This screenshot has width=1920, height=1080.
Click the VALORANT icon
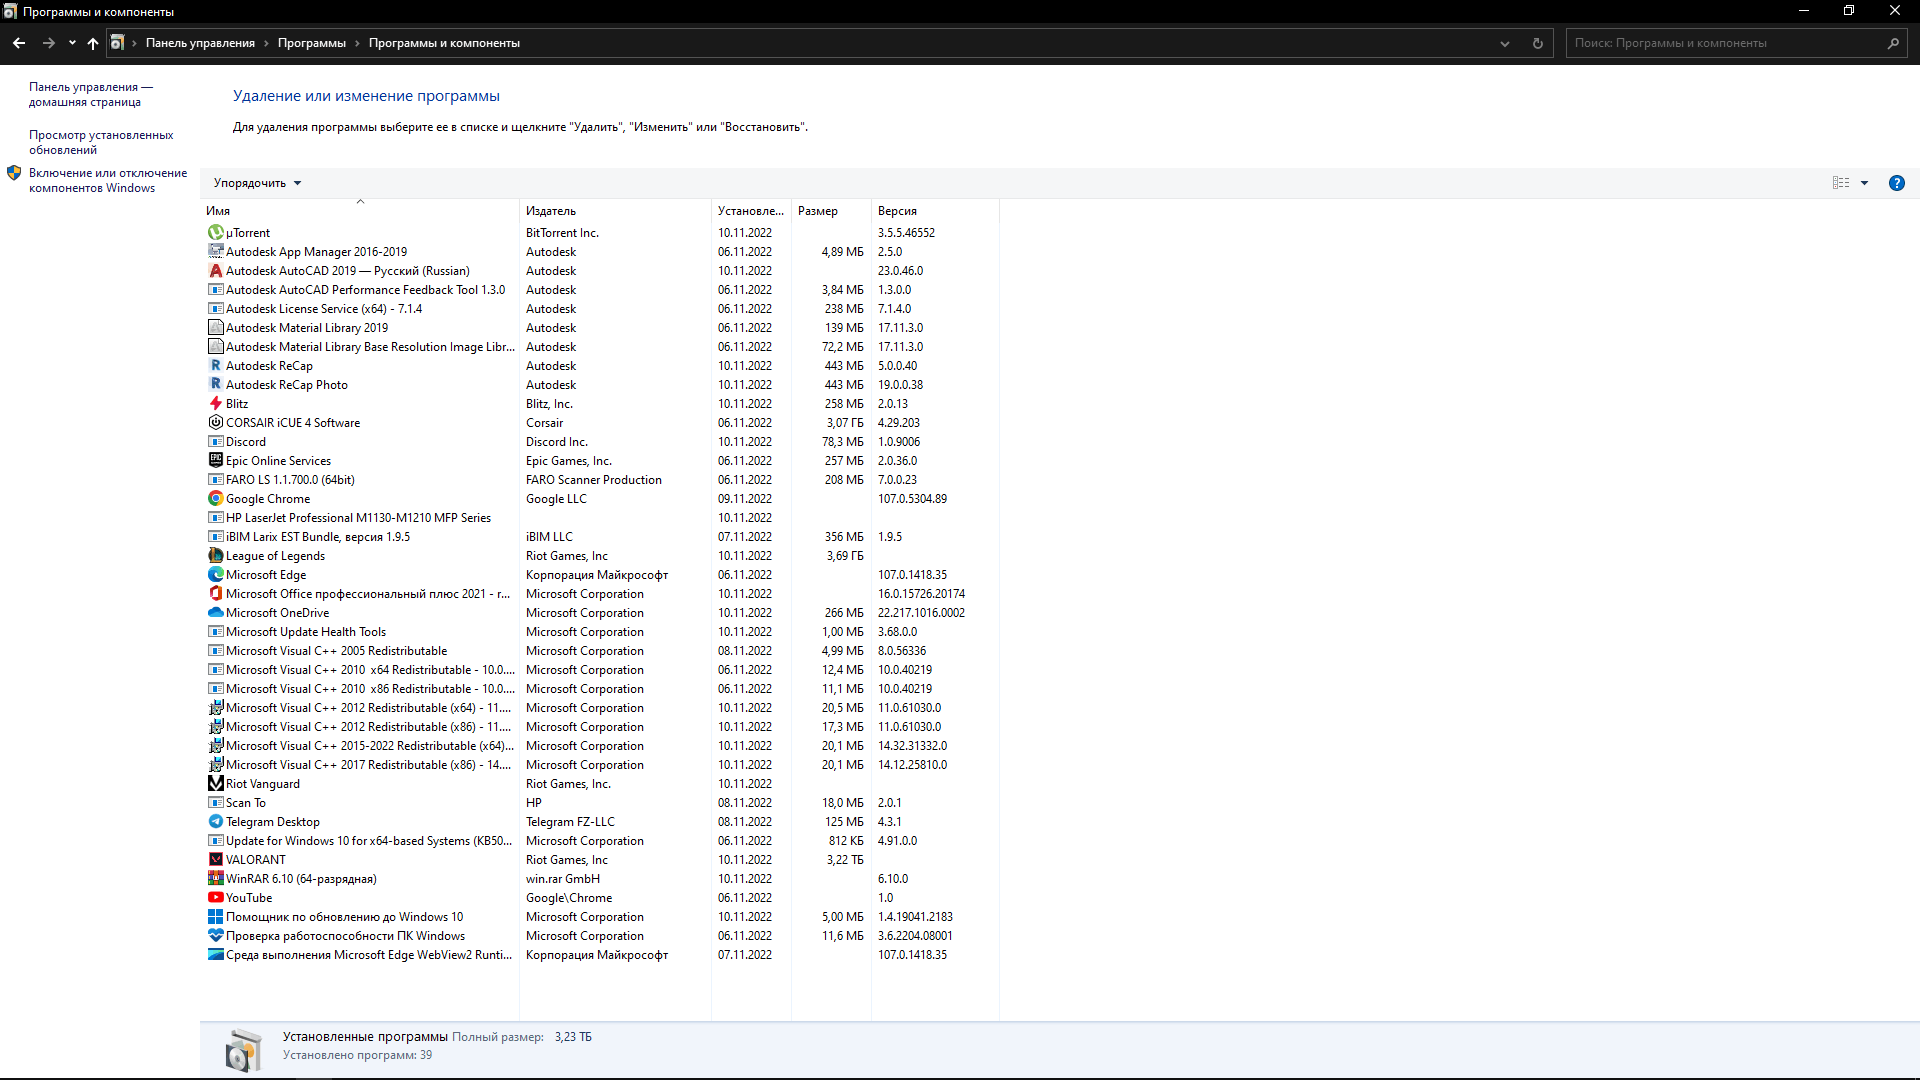click(215, 859)
